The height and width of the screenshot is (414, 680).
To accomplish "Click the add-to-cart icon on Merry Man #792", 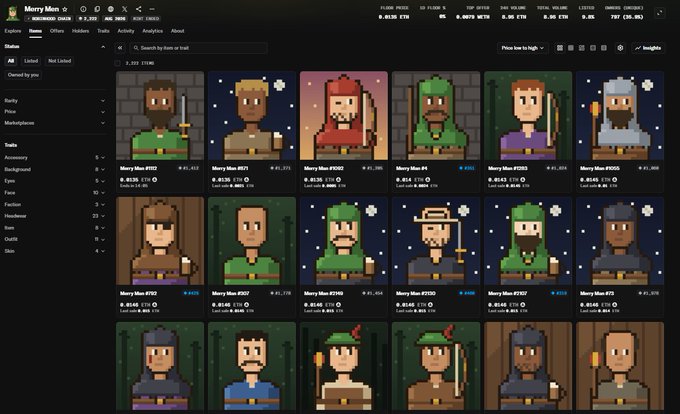I will (154, 305).
